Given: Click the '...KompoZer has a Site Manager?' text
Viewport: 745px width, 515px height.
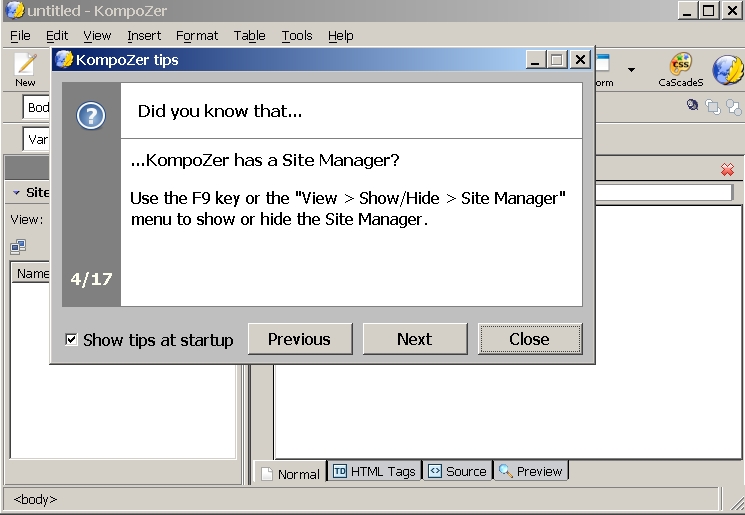Looking at the screenshot, I should click(265, 160).
